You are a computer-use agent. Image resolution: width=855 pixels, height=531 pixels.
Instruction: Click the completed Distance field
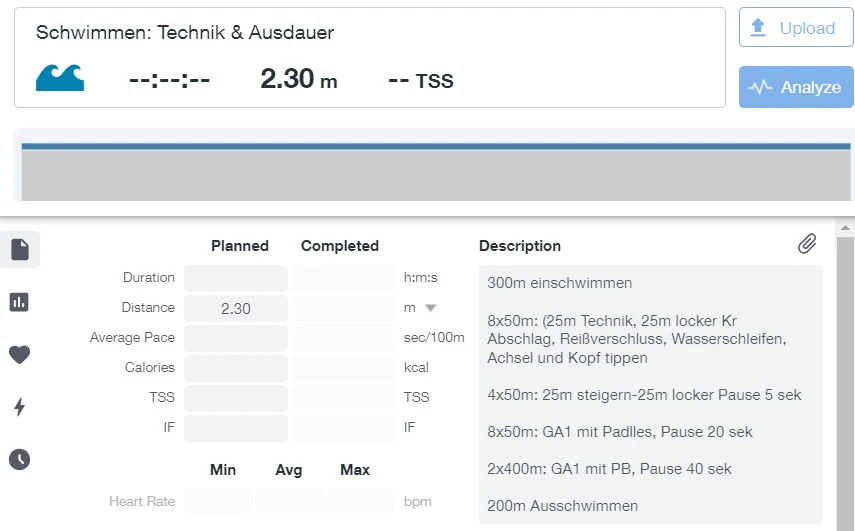click(x=342, y=309)
